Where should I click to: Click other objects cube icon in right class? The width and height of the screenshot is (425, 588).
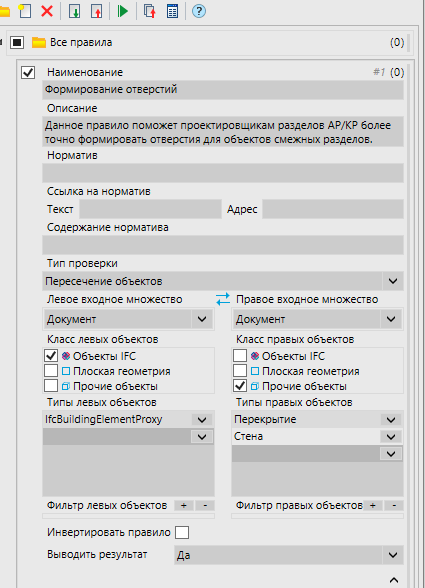[255, 386]
